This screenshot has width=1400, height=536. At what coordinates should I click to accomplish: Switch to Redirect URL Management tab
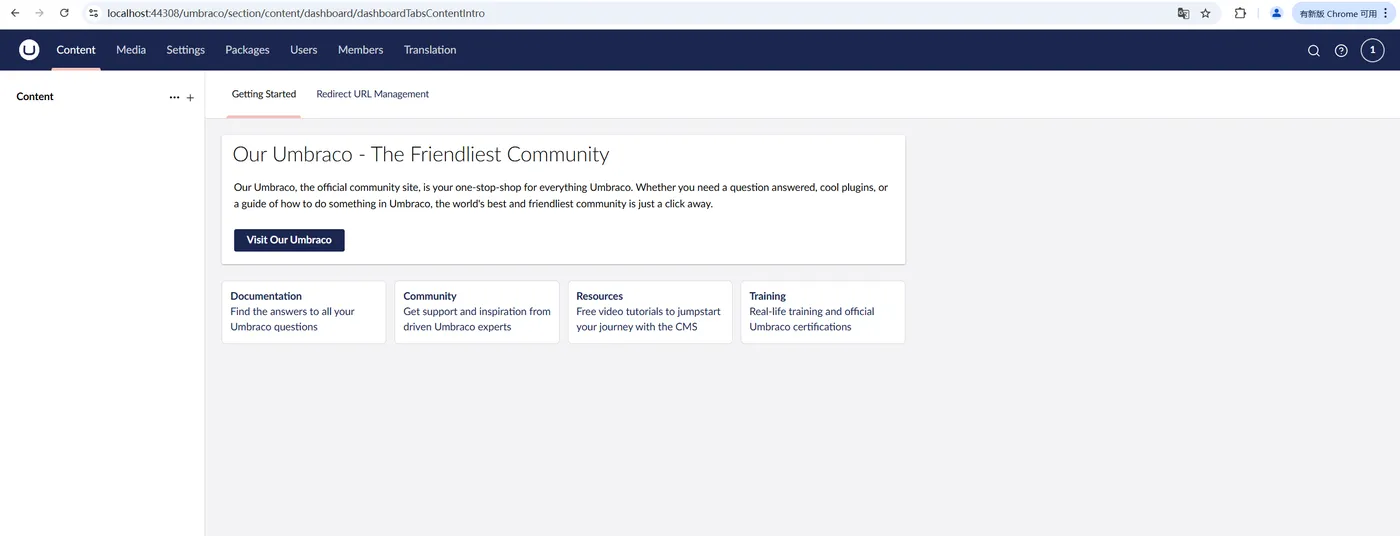373,94
